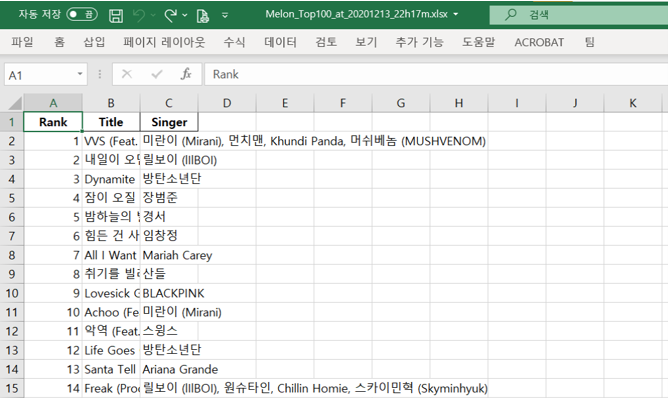
Task: Click the Lovesick title cell
Action: pos(111,293)
